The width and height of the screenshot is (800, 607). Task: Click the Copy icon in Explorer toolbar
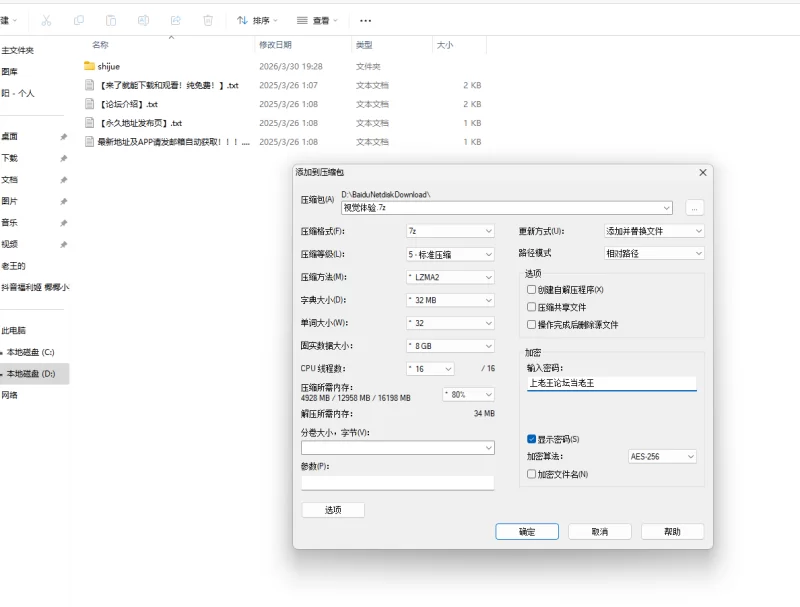tap(79, 20)
